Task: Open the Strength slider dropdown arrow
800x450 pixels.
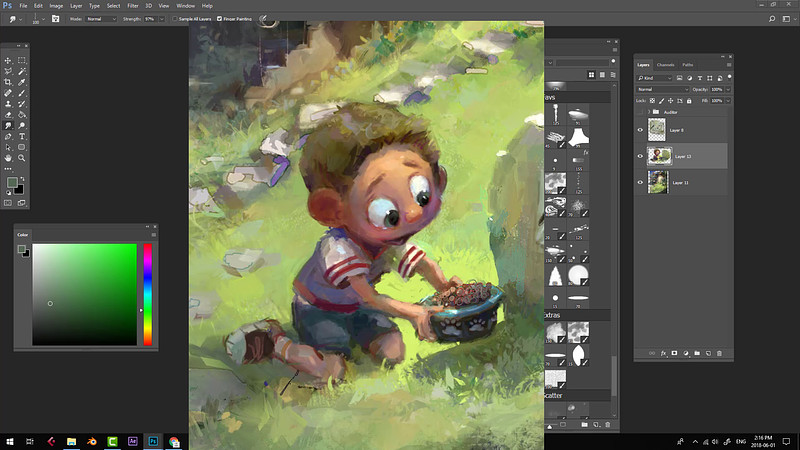Action: (162, 19)
